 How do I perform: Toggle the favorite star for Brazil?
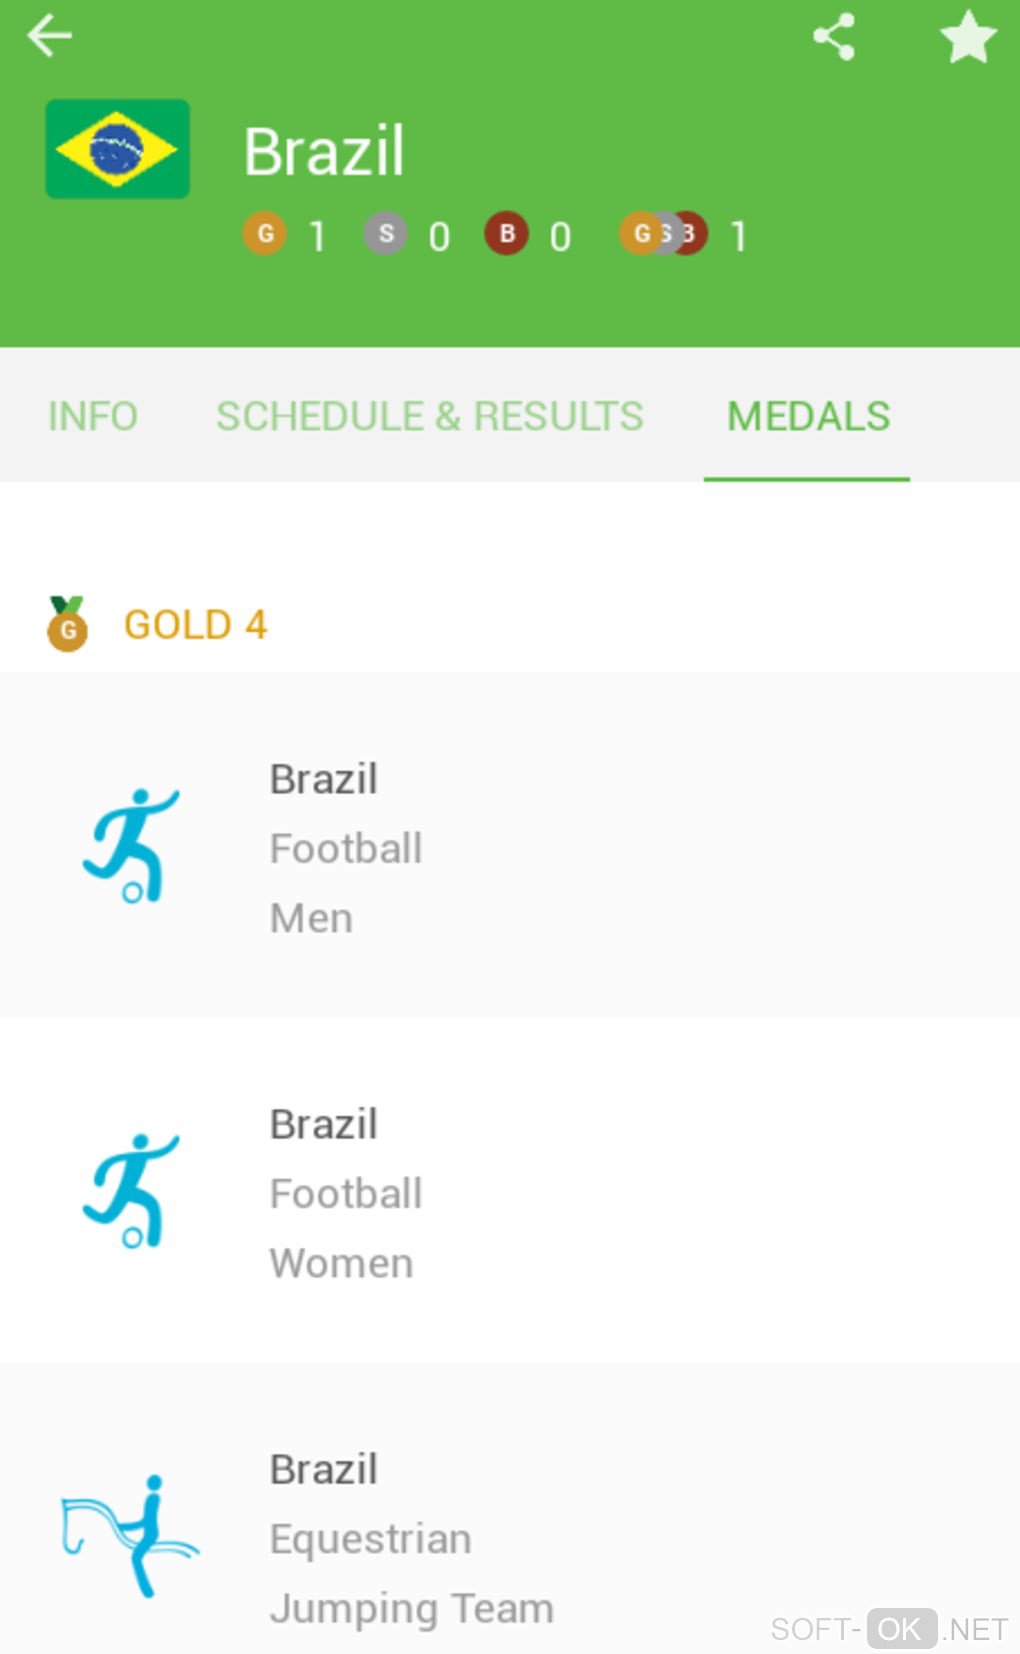pos(968,38)
